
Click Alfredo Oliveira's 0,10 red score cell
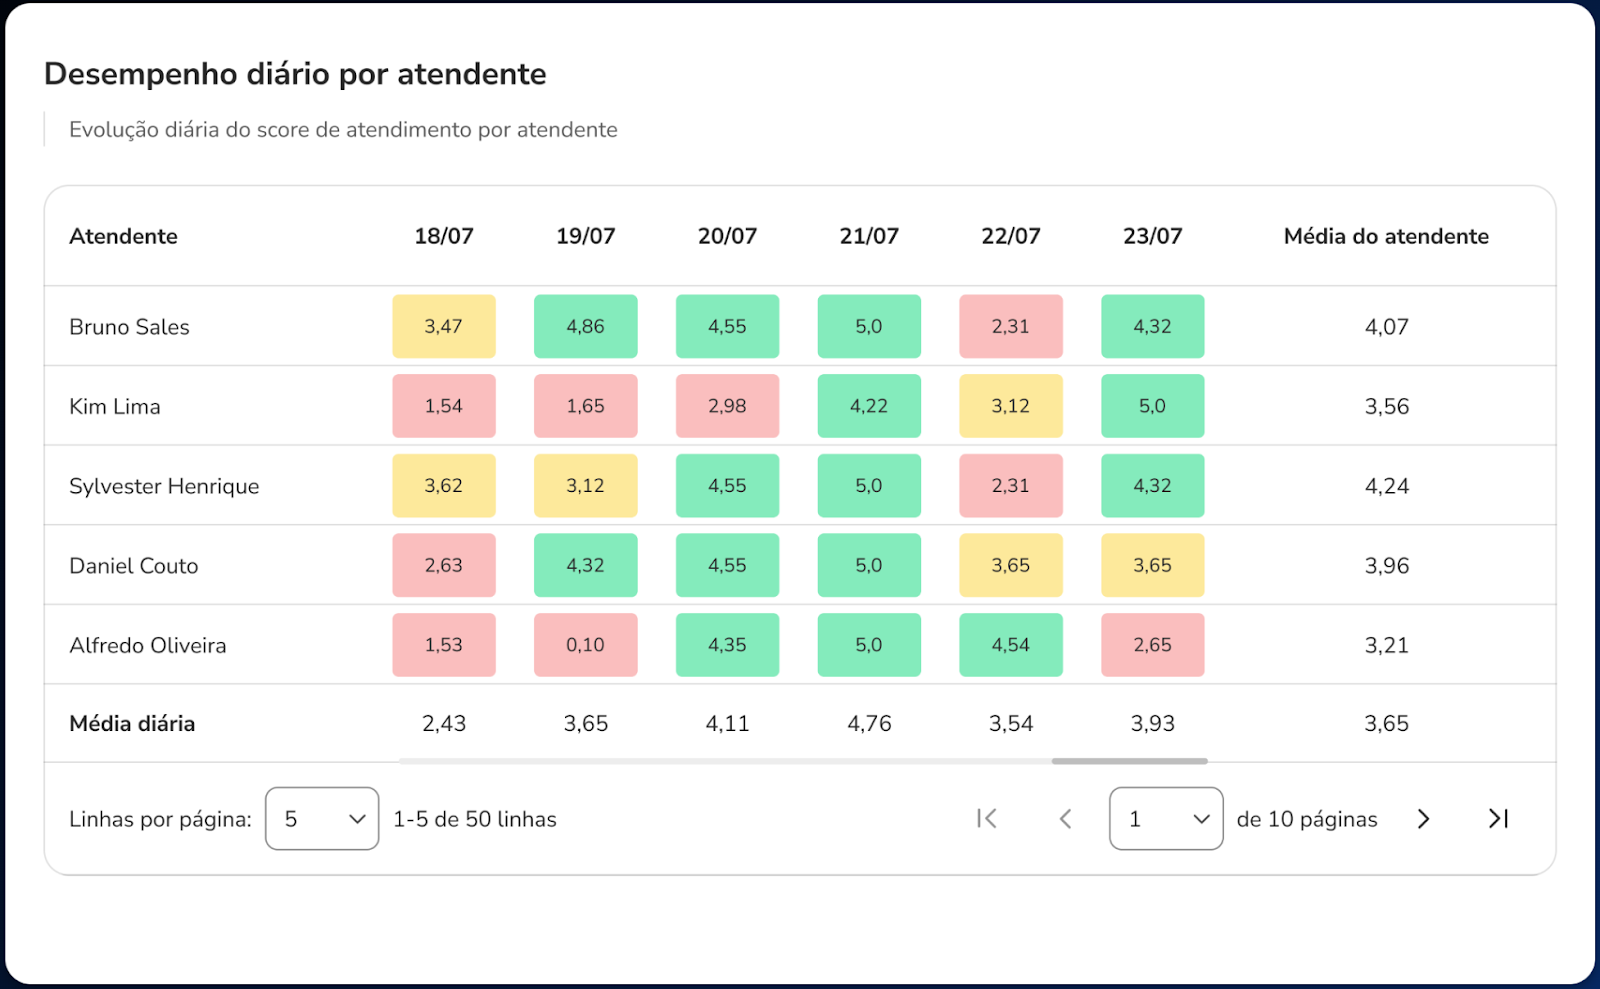click(x=585, y=645)
